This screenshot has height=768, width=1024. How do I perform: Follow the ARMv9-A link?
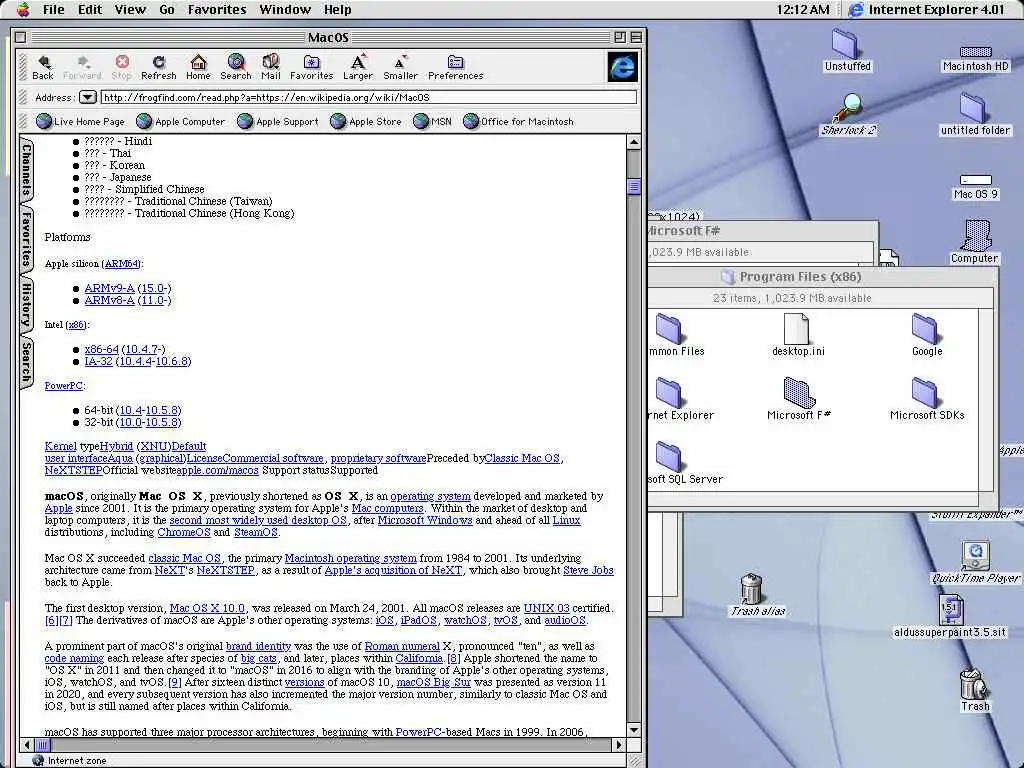109,288
